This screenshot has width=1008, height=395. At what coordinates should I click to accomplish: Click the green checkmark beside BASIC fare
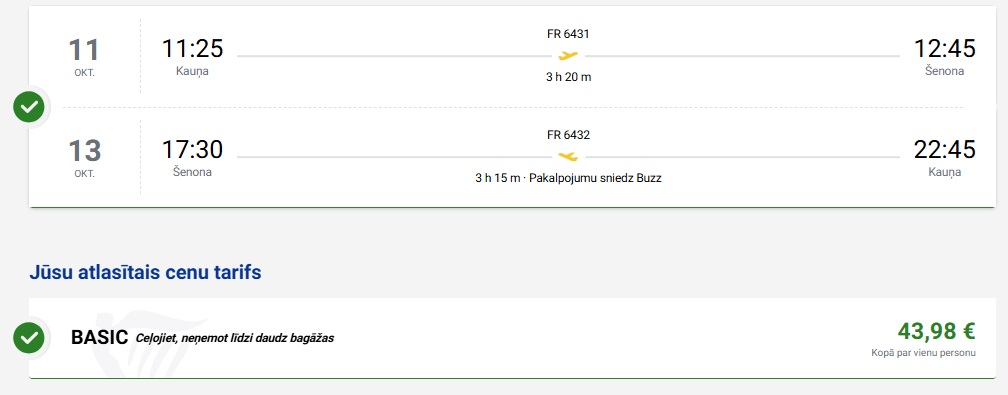(x=29, y=337)
